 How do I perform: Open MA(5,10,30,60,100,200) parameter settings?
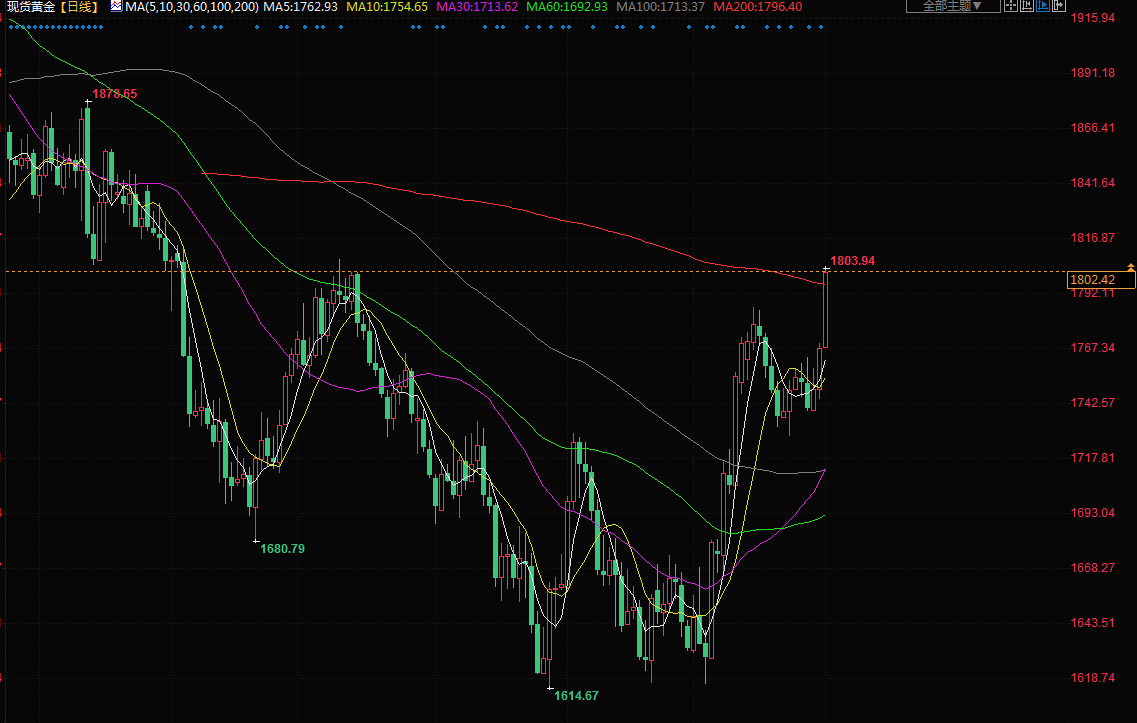tap(191, 7)
